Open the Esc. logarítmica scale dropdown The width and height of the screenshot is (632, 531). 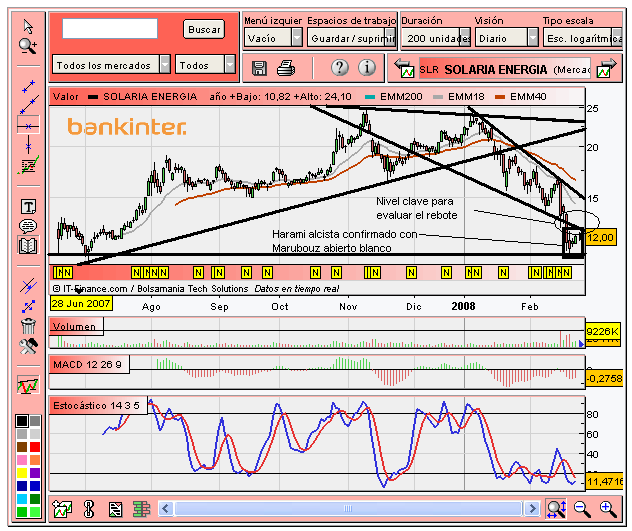click(x=582, y=38)
